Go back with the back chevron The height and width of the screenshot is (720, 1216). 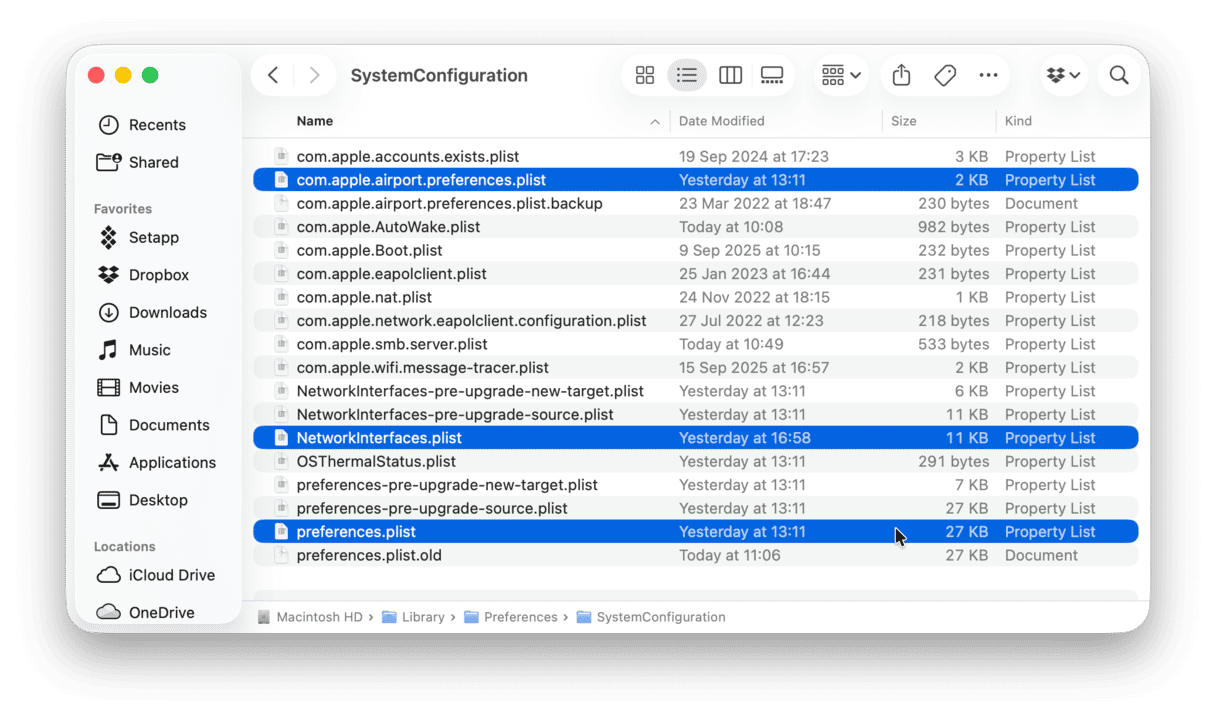273,75
